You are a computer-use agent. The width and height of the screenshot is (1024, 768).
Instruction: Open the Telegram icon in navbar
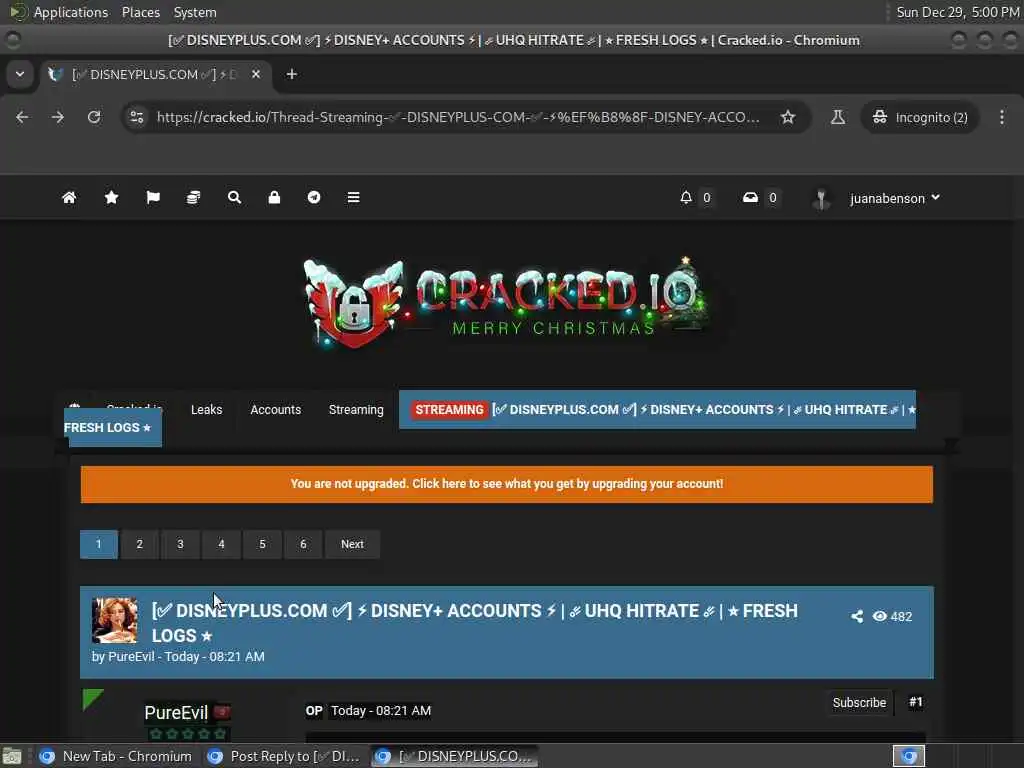click(314, 197)
